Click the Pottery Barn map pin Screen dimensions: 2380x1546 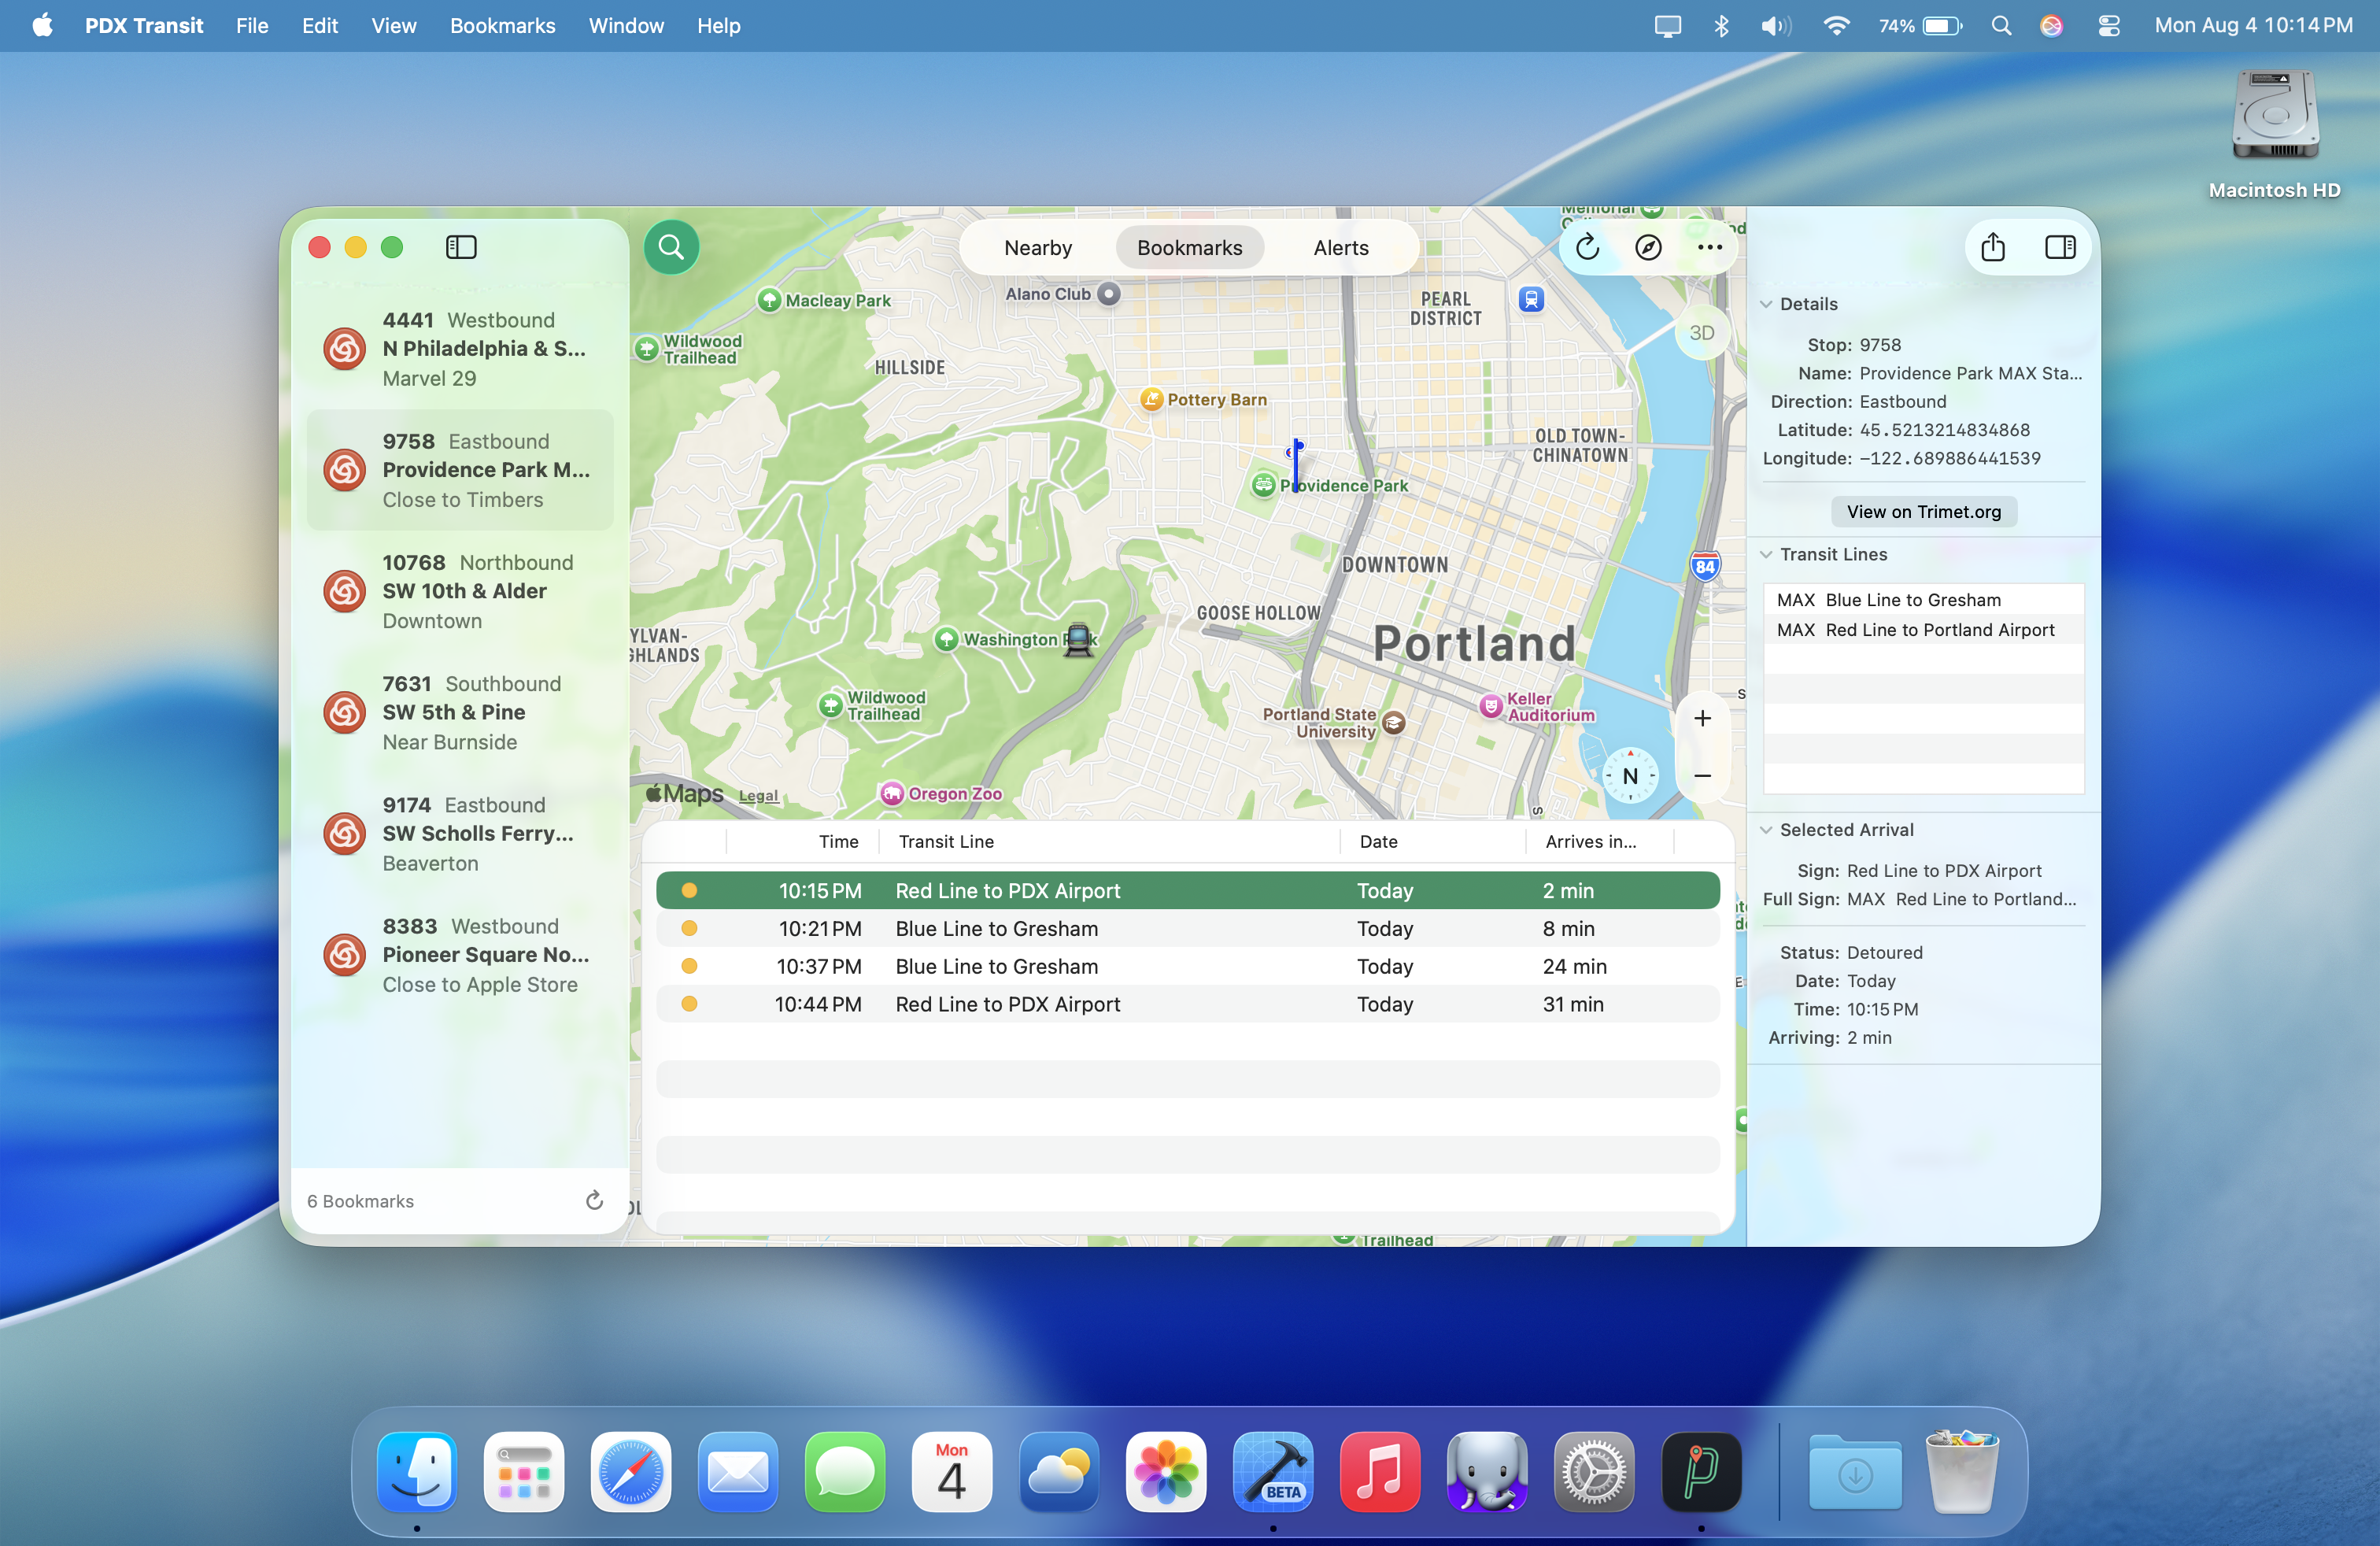coord(1151,399)
